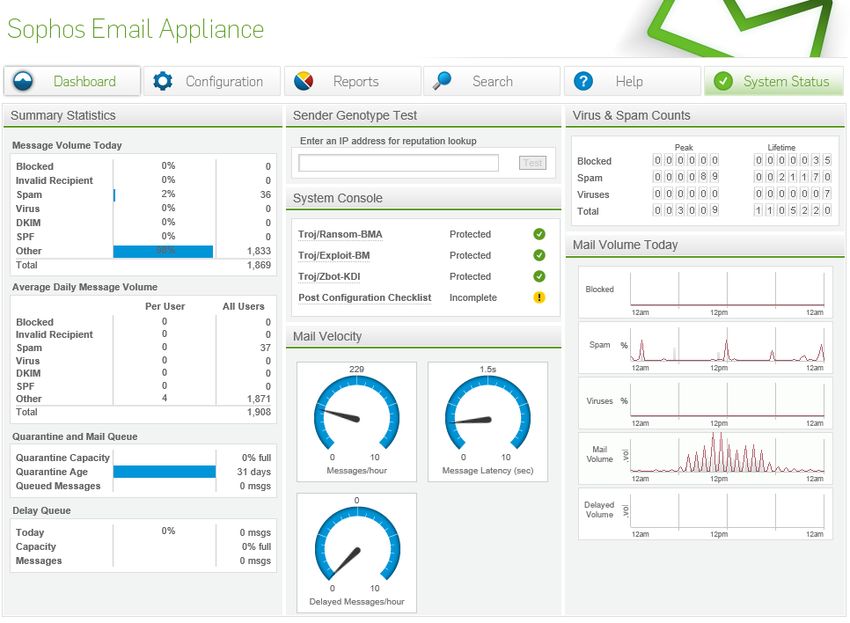This screenshot has height=623, width=850.
Task: Click the Peak column header
Action: pos(684,147)
